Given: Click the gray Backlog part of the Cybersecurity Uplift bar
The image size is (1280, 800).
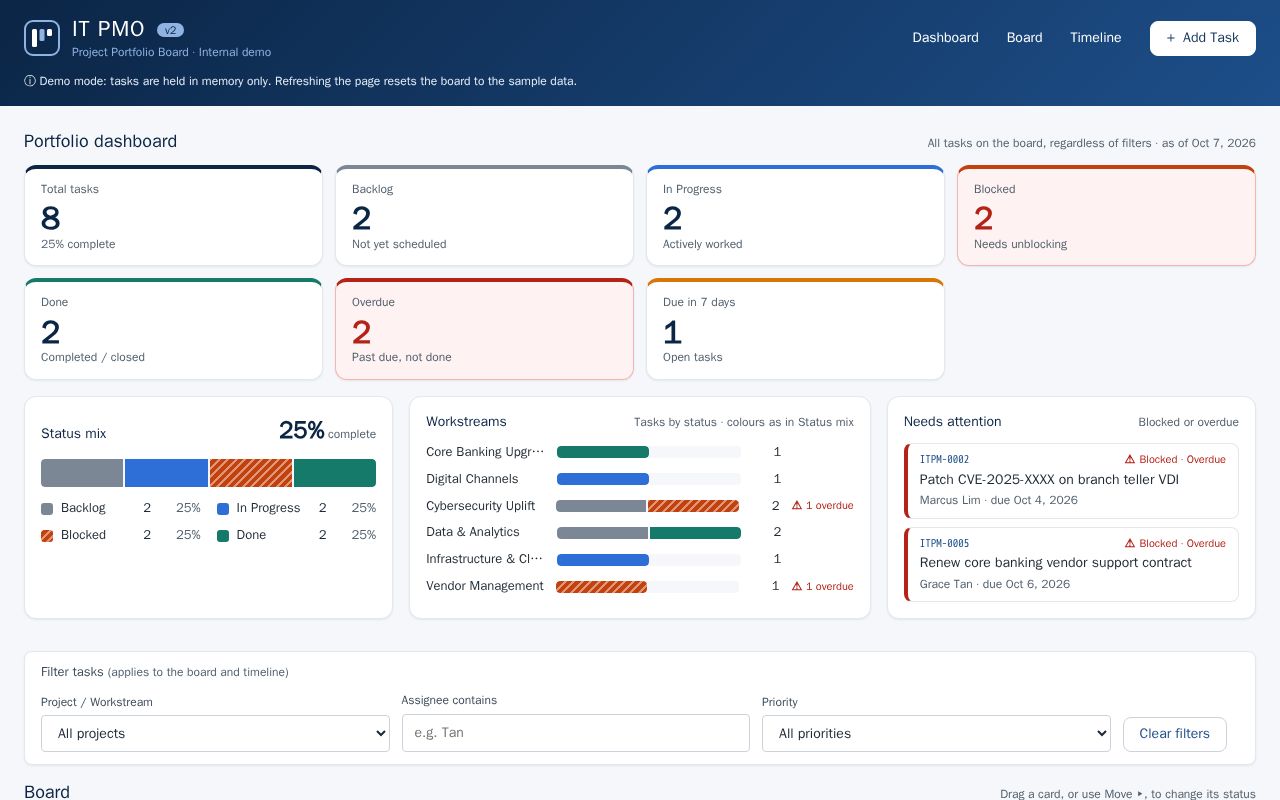Looking at the screenshot, I should coord(601,506).
